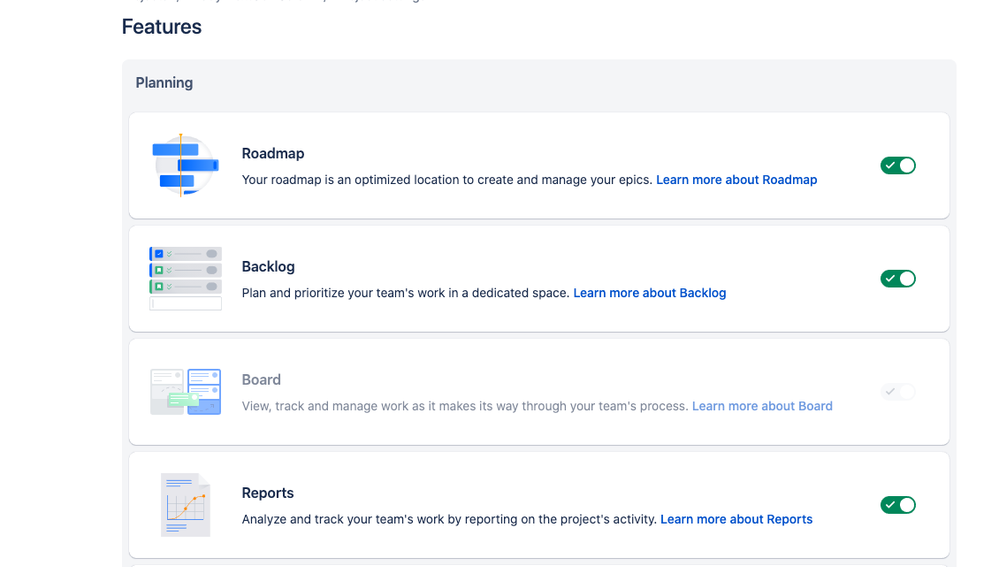This screenshot has width=999, height=567.
Task: Open "Learn more about Board" link
Action: tap(762, 406)
